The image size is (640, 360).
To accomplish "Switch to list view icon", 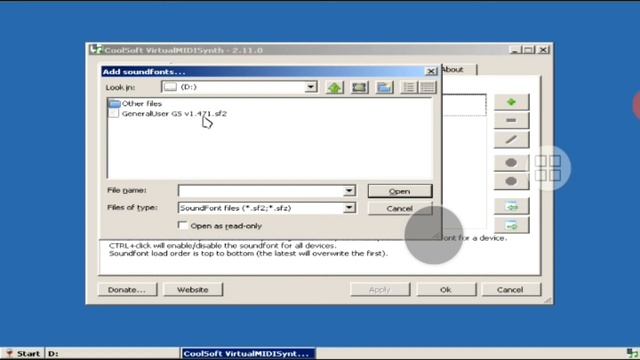I will [409, 87].
